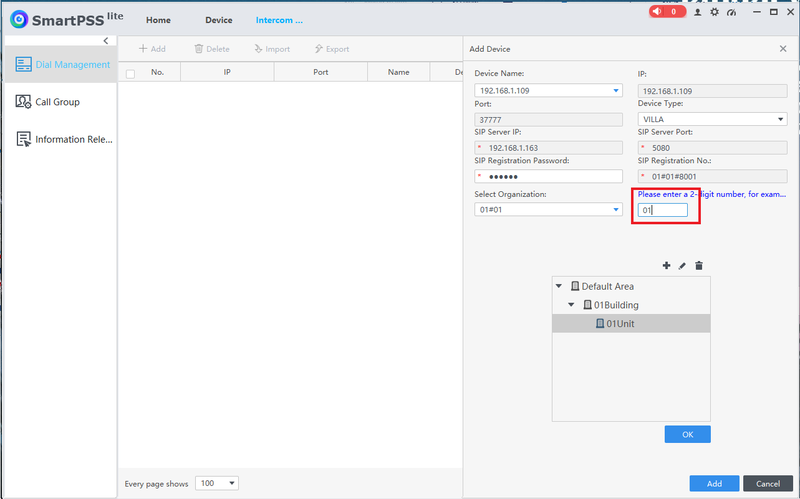Open Dial Management in the sidebar
800x499 pixels.
tap(61, 64)
